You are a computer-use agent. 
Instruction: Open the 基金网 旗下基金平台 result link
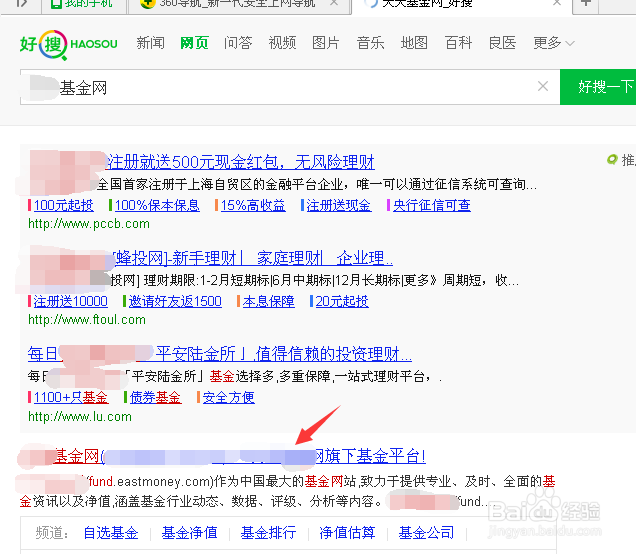(x=239, y=456)
